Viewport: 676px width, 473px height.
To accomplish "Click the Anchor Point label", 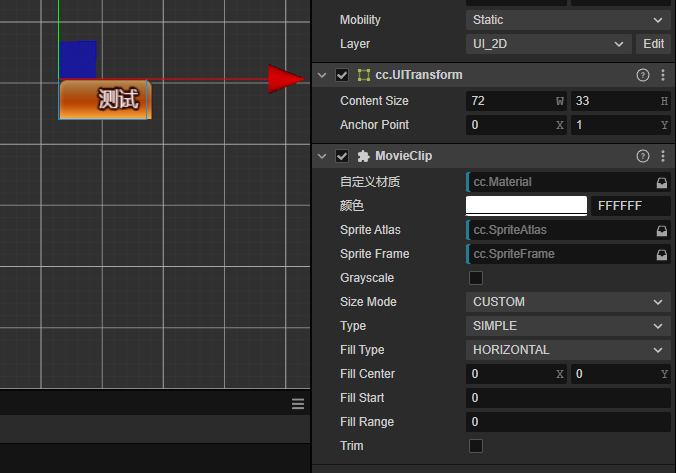I will click(374, 125).
